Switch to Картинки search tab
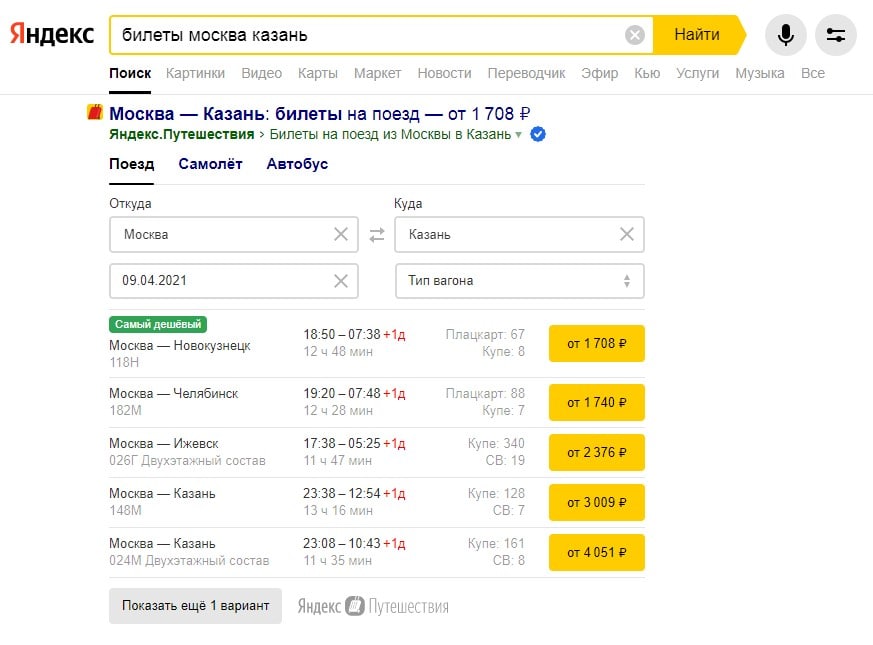 pos(195,73)
